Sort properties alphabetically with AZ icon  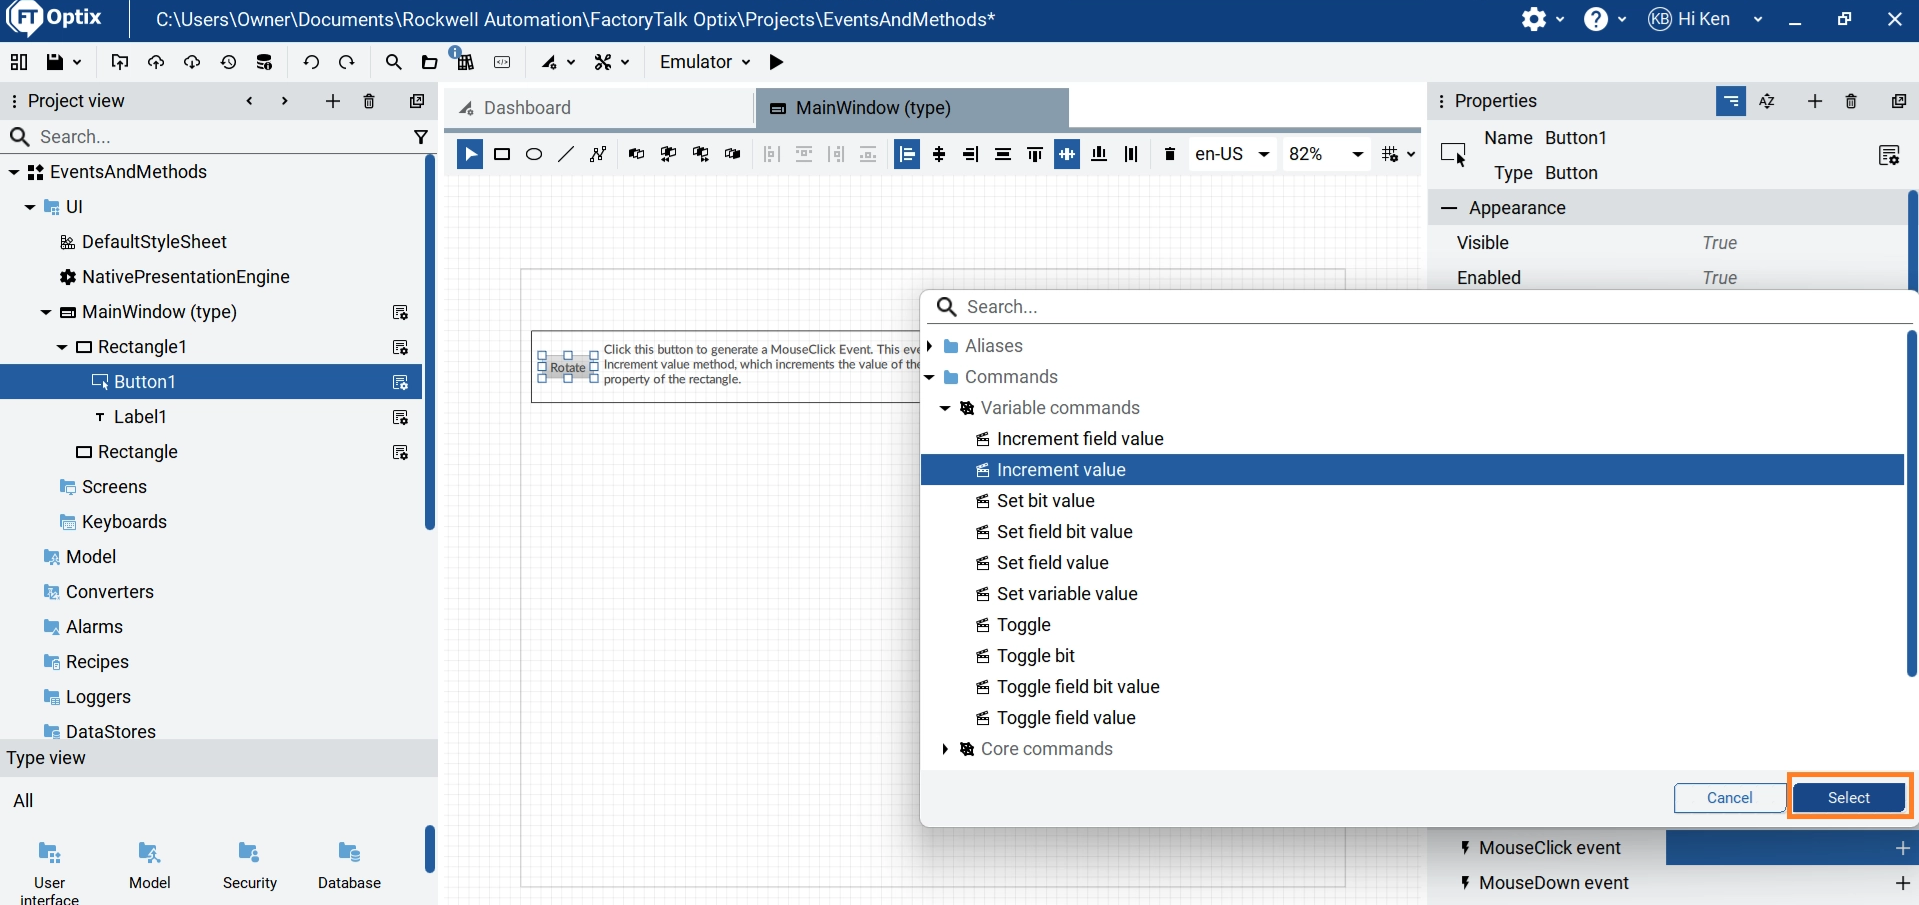(1767, 101)
